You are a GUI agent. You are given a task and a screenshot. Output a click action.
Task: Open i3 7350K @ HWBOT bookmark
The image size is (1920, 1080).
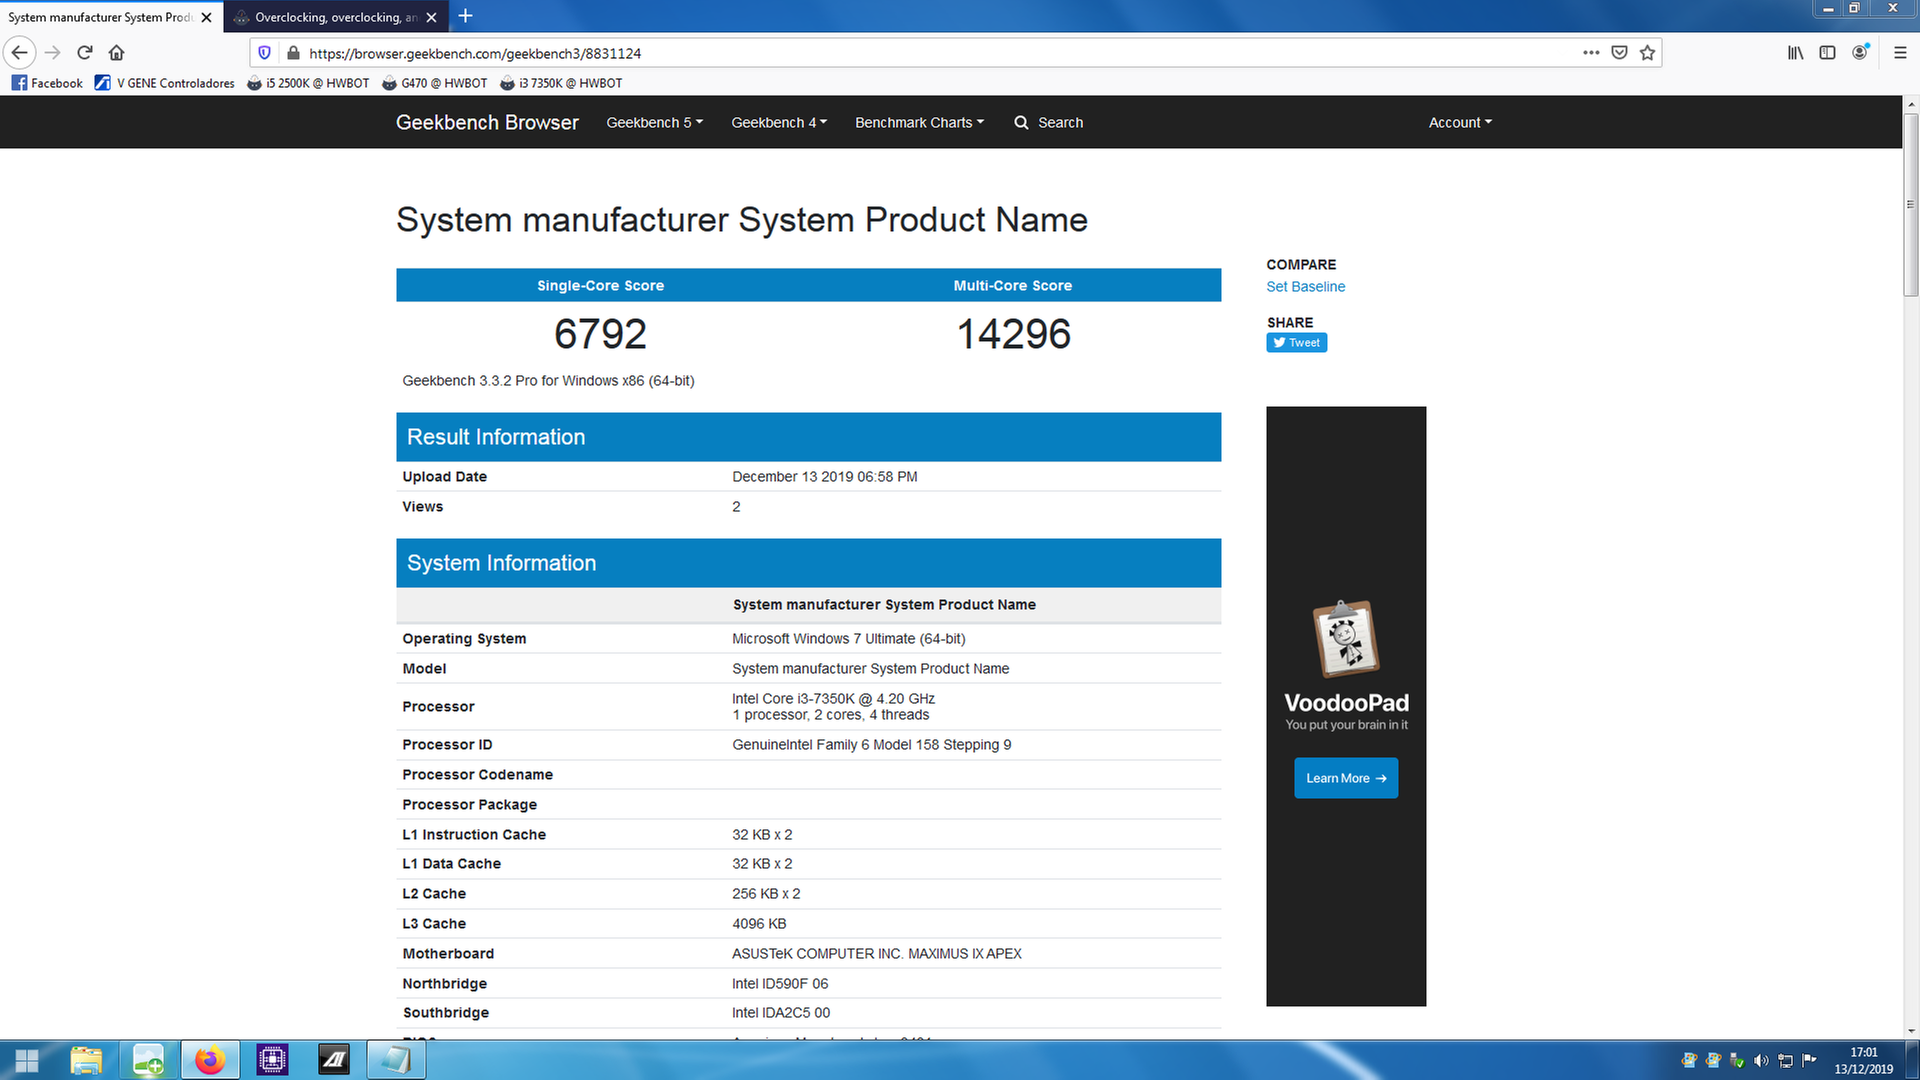(x=561, y=83)
